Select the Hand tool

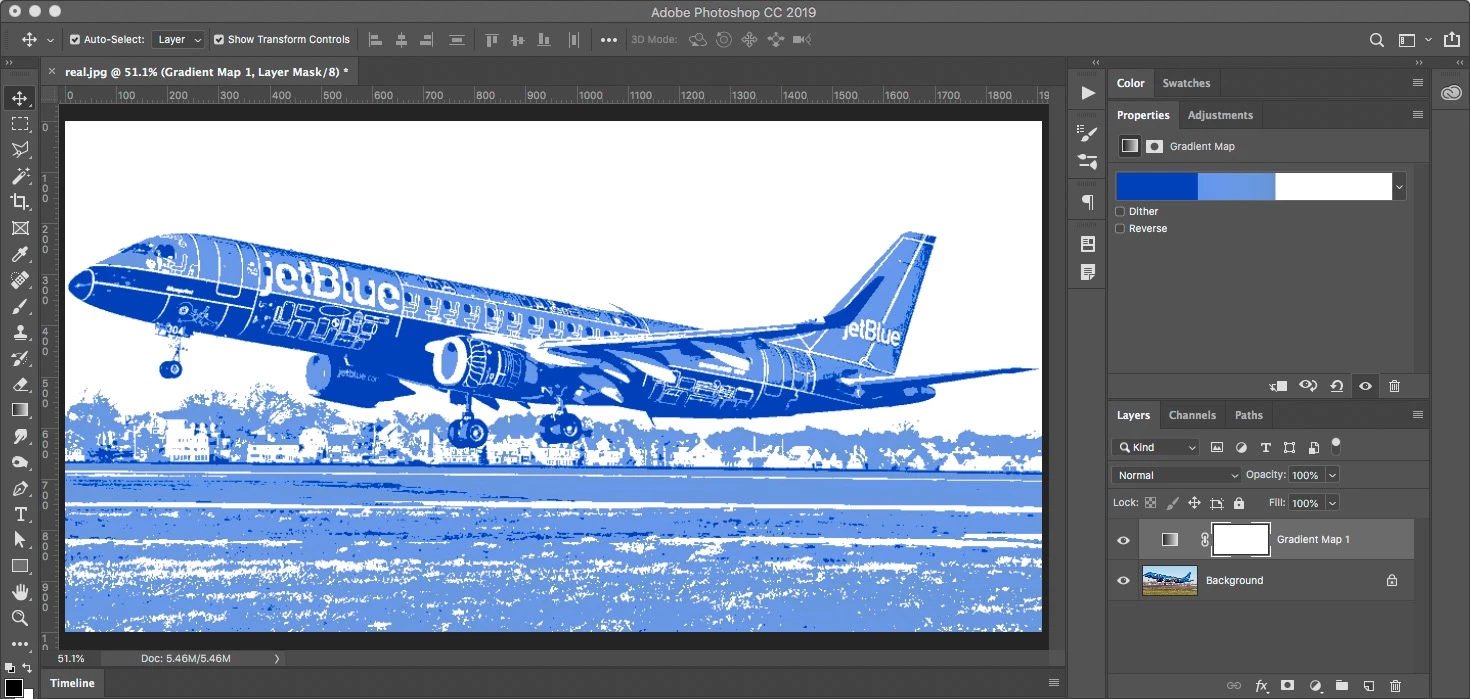pos(20,592)
